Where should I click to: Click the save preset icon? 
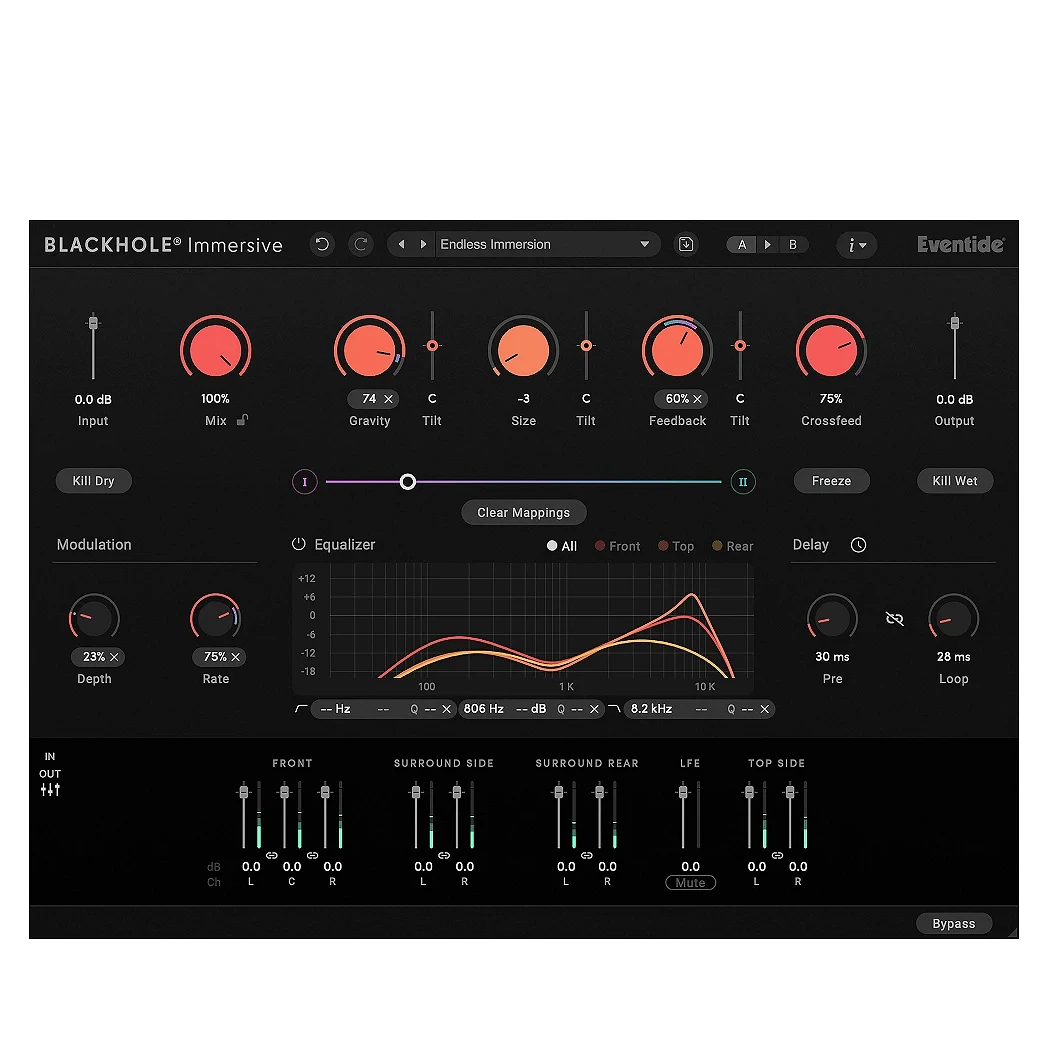pos(685,244)
